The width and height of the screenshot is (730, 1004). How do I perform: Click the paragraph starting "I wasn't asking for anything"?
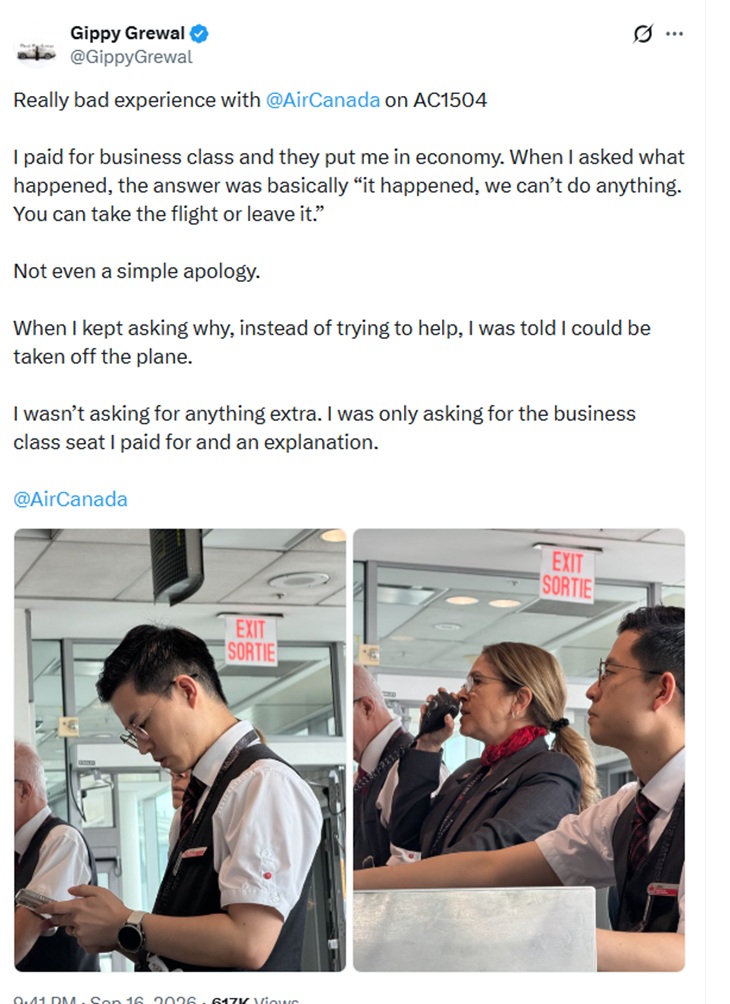point(324,428)
